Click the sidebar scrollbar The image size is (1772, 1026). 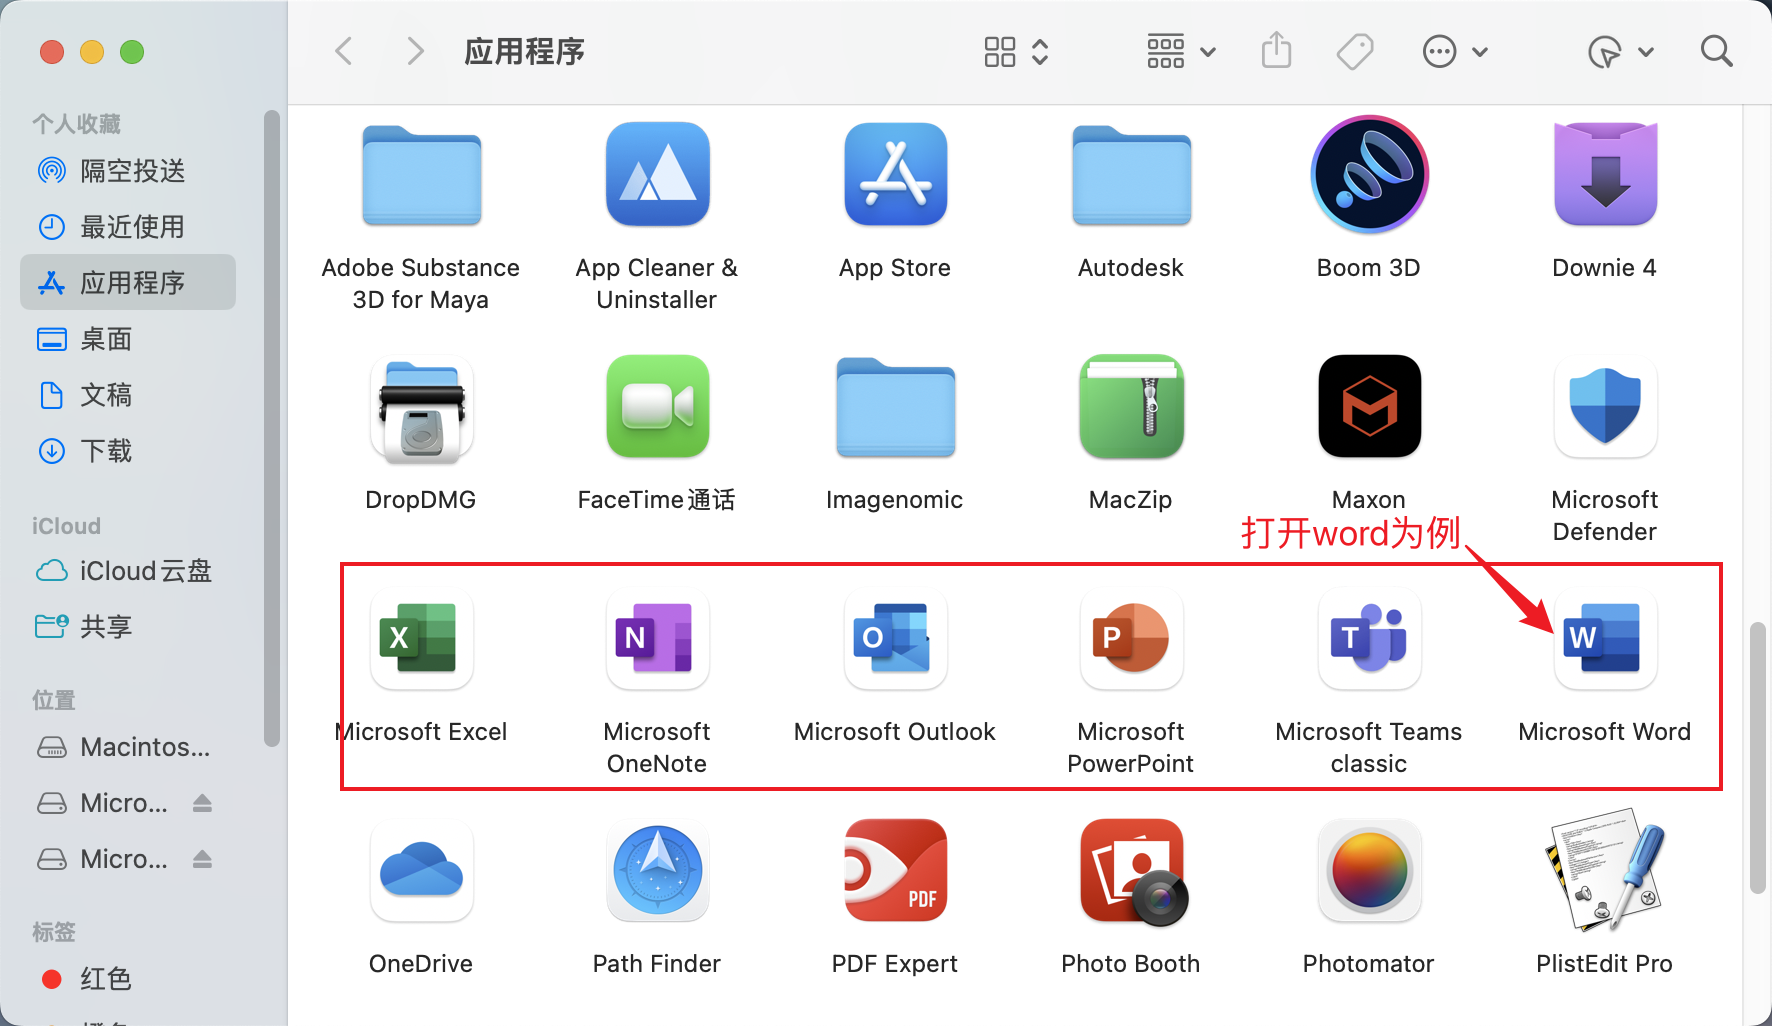271,428
